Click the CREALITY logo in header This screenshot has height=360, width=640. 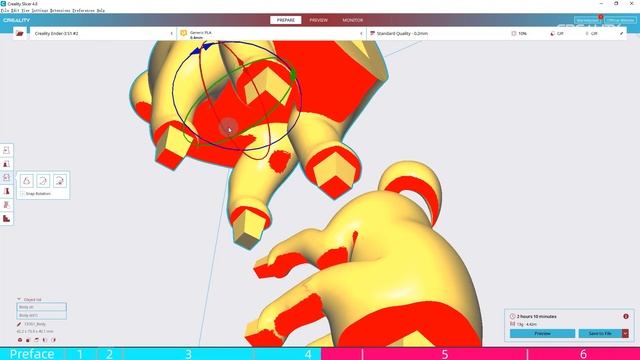click(x=16, y=20)
